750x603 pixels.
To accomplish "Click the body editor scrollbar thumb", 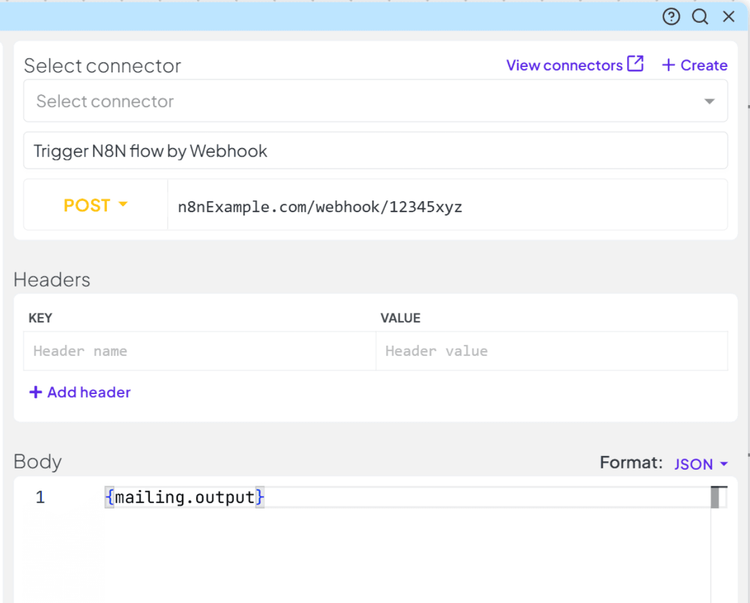I will (718, 497).
